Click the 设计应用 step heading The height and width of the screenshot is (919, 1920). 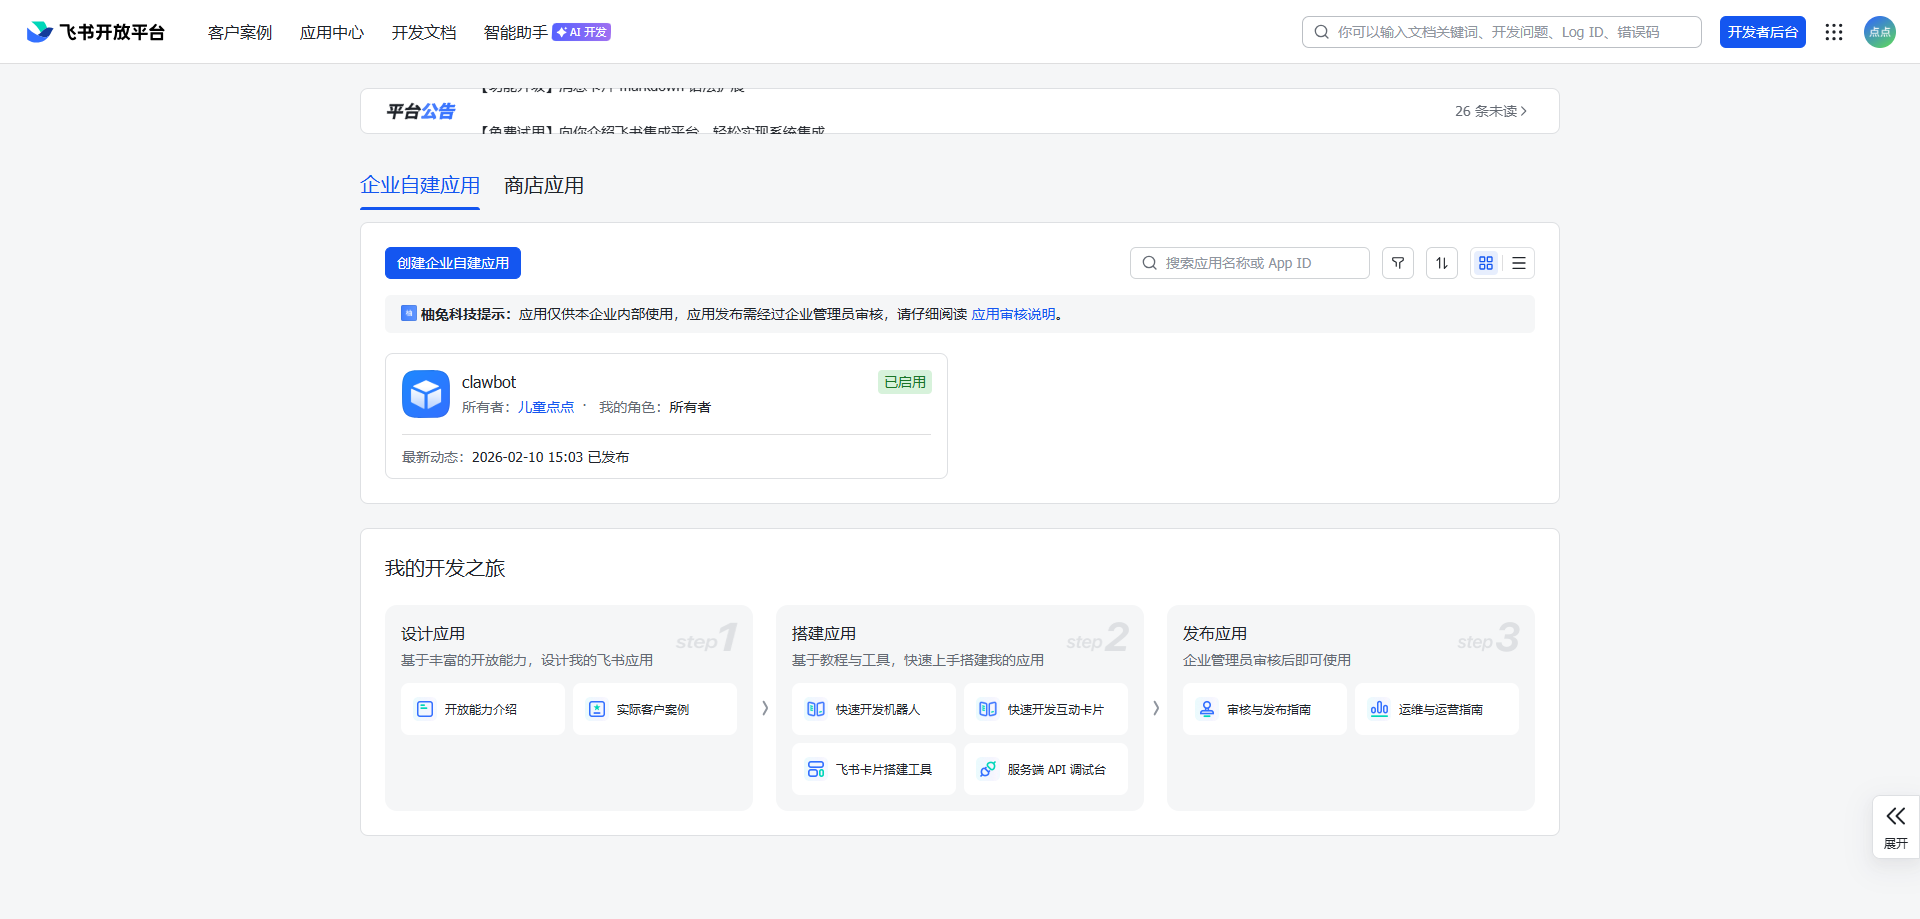[x=433, y=633]
